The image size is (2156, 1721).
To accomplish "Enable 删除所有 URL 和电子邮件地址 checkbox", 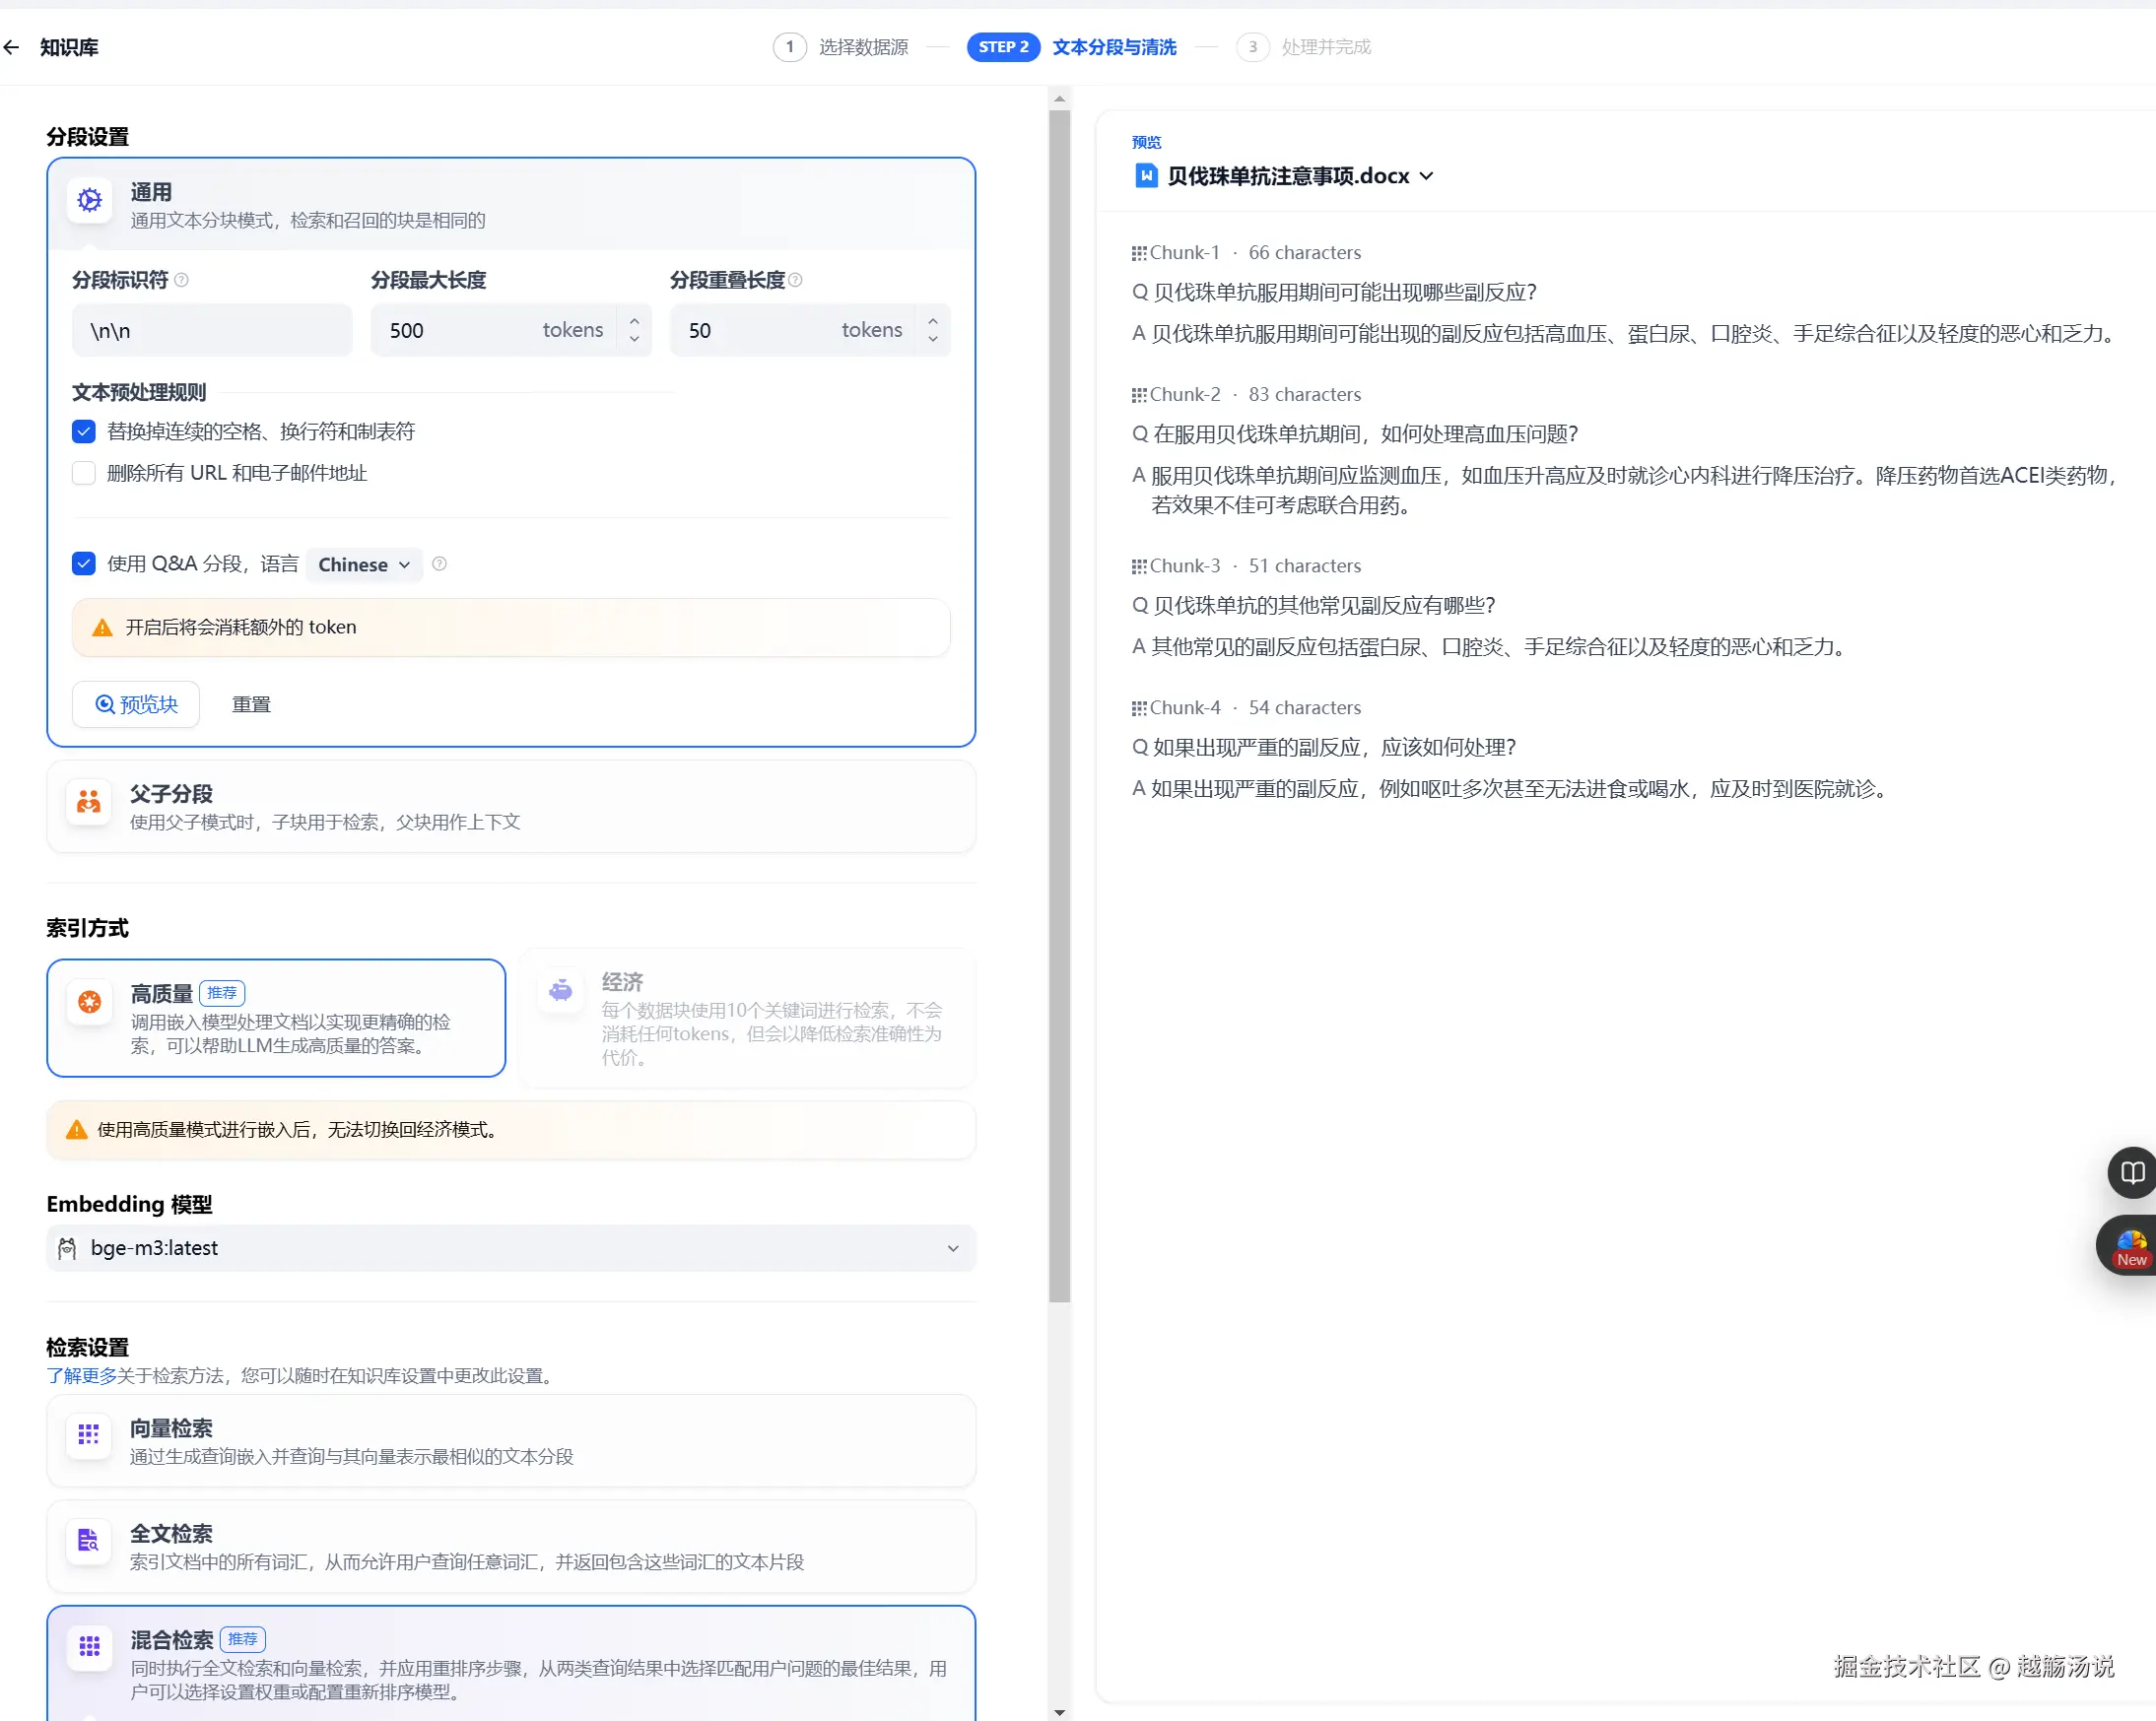I will [84, 473].
